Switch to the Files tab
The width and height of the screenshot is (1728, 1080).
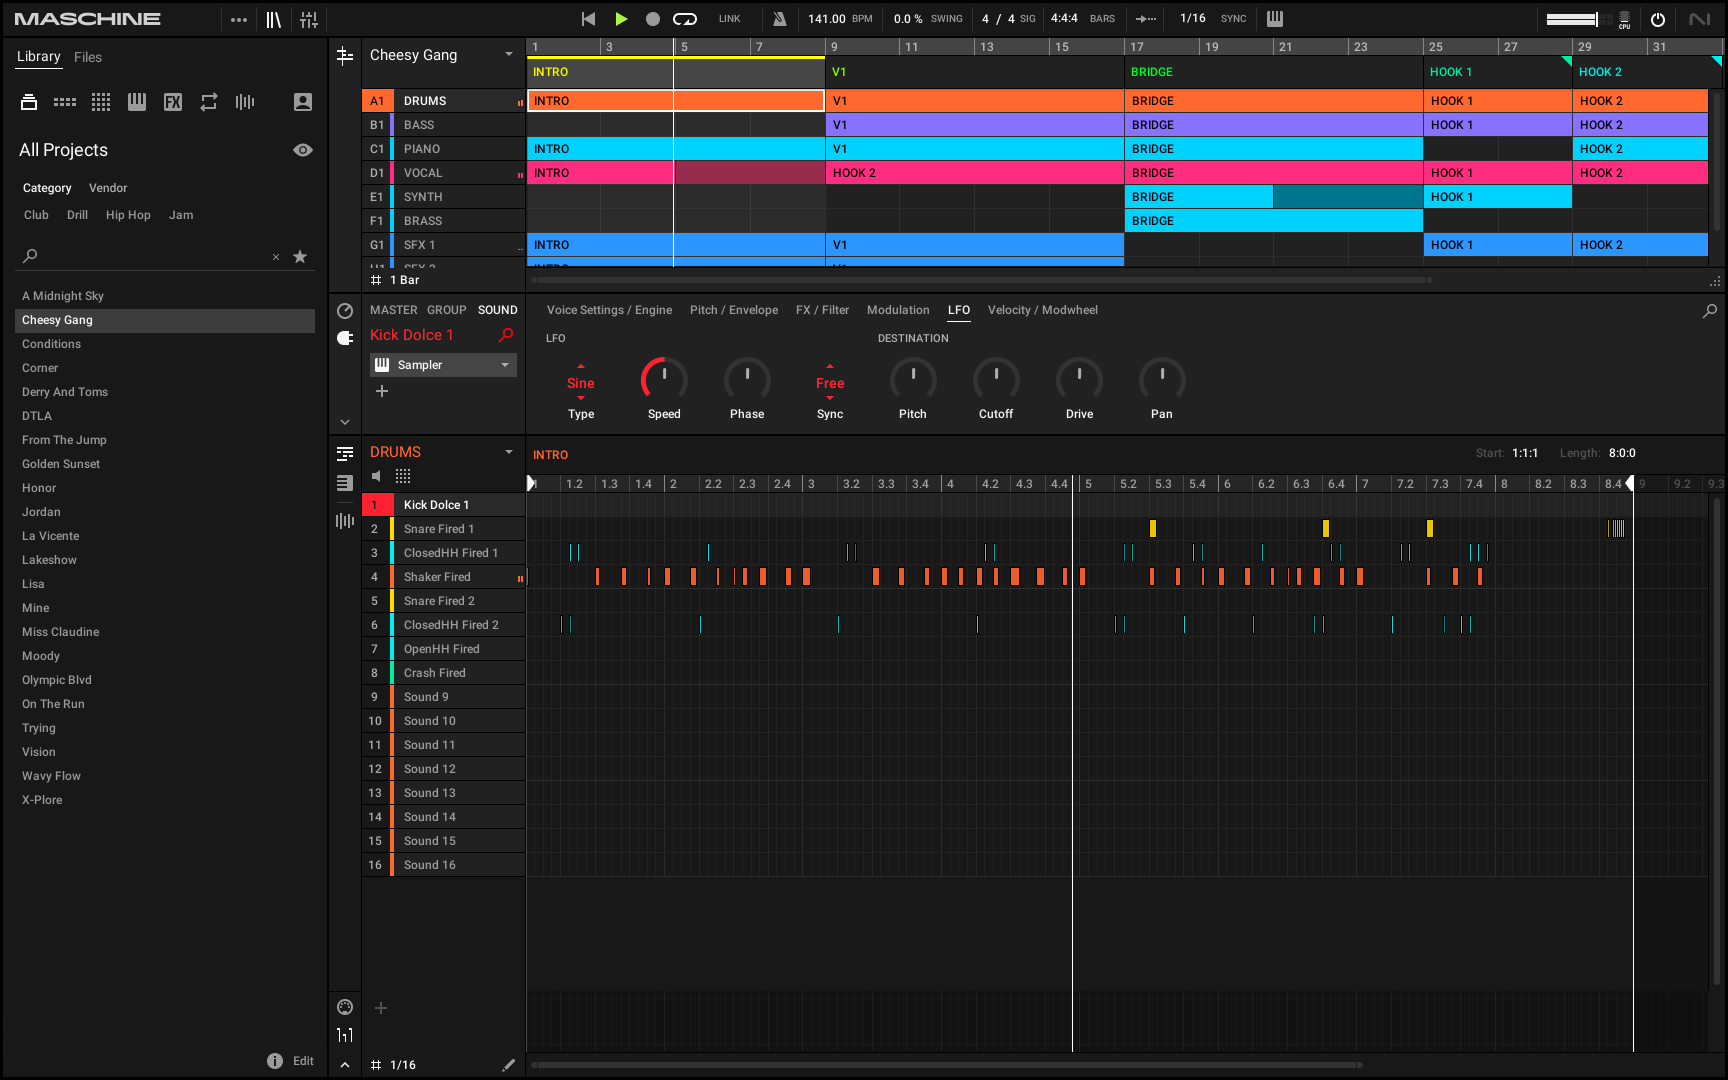pos(88,57)
